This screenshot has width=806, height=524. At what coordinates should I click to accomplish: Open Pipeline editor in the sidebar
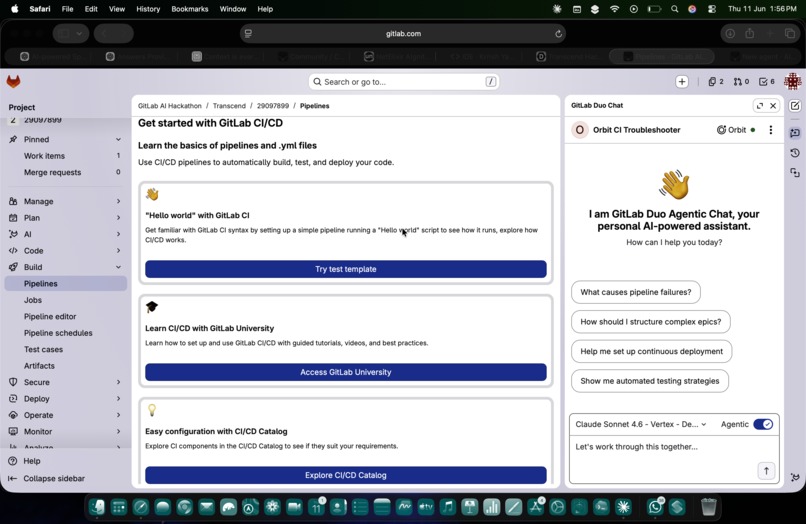pyautogui.click(x=66, y=316)
